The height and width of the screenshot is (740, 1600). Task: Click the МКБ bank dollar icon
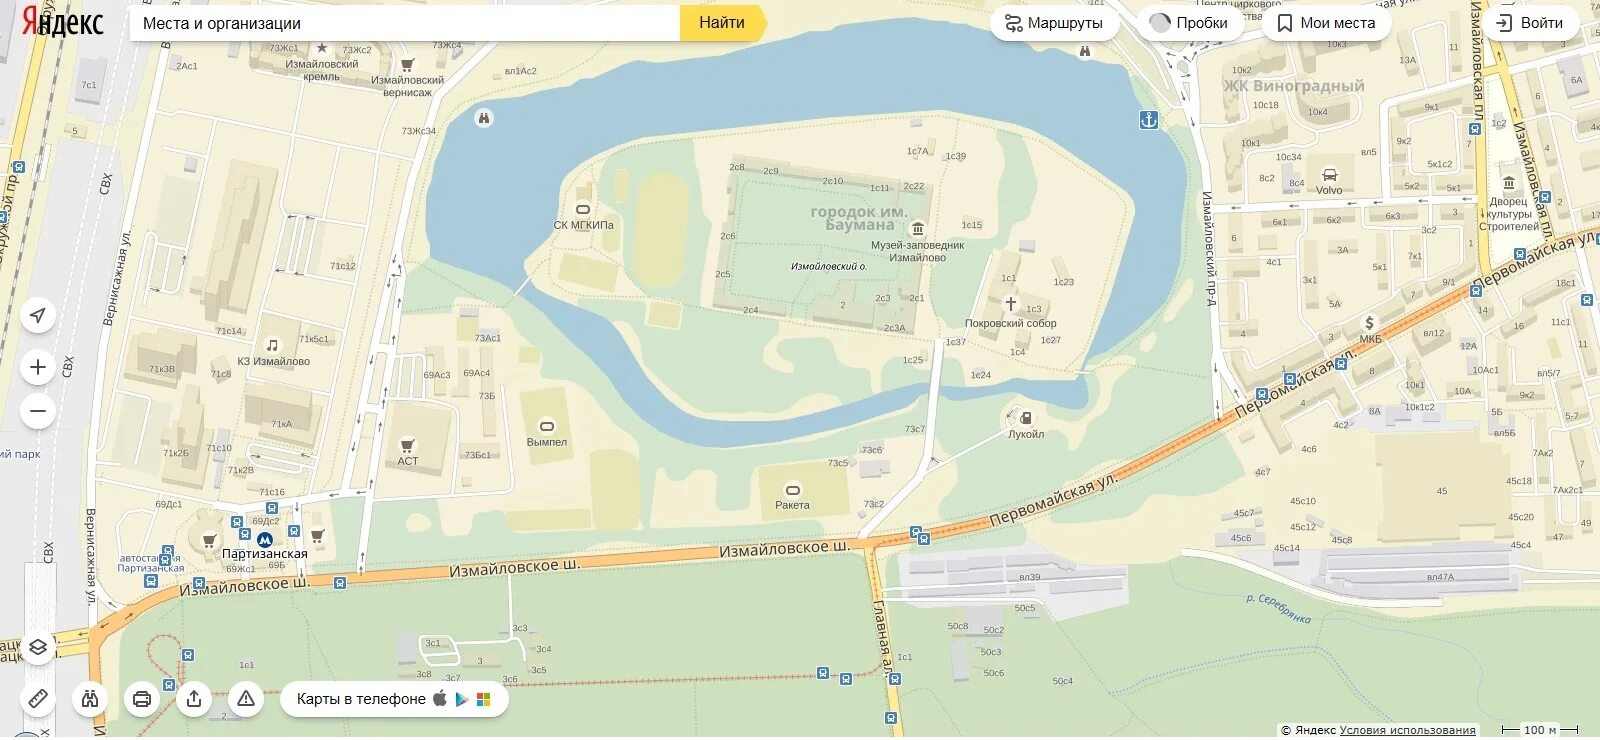point(1370,323)
